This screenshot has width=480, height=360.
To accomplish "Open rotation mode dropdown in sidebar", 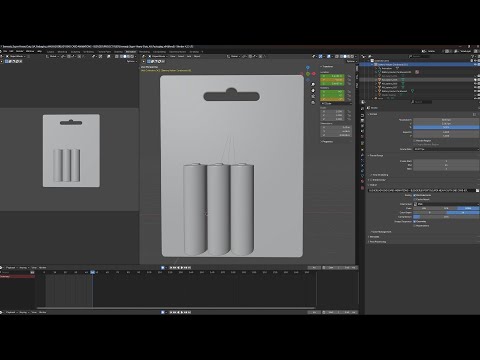I will point(336,103).
